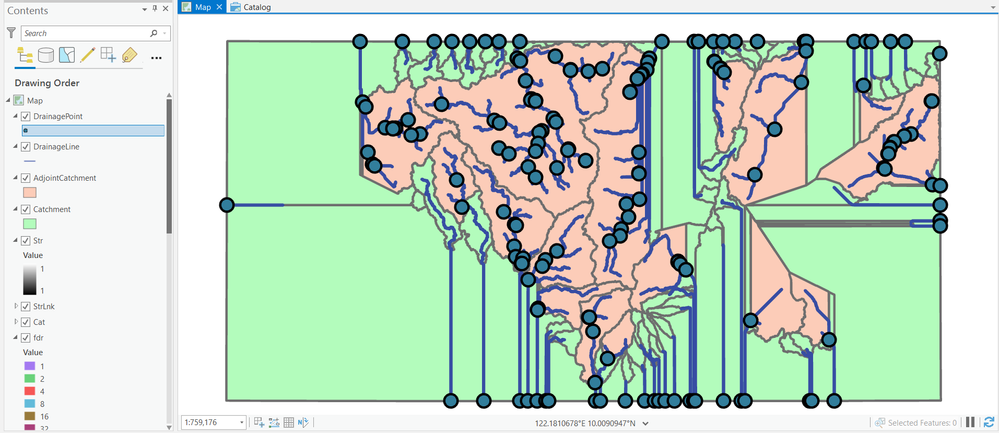Pause map drawing
This screenshot has width=999, height=433.
click(x=970, y=422)
